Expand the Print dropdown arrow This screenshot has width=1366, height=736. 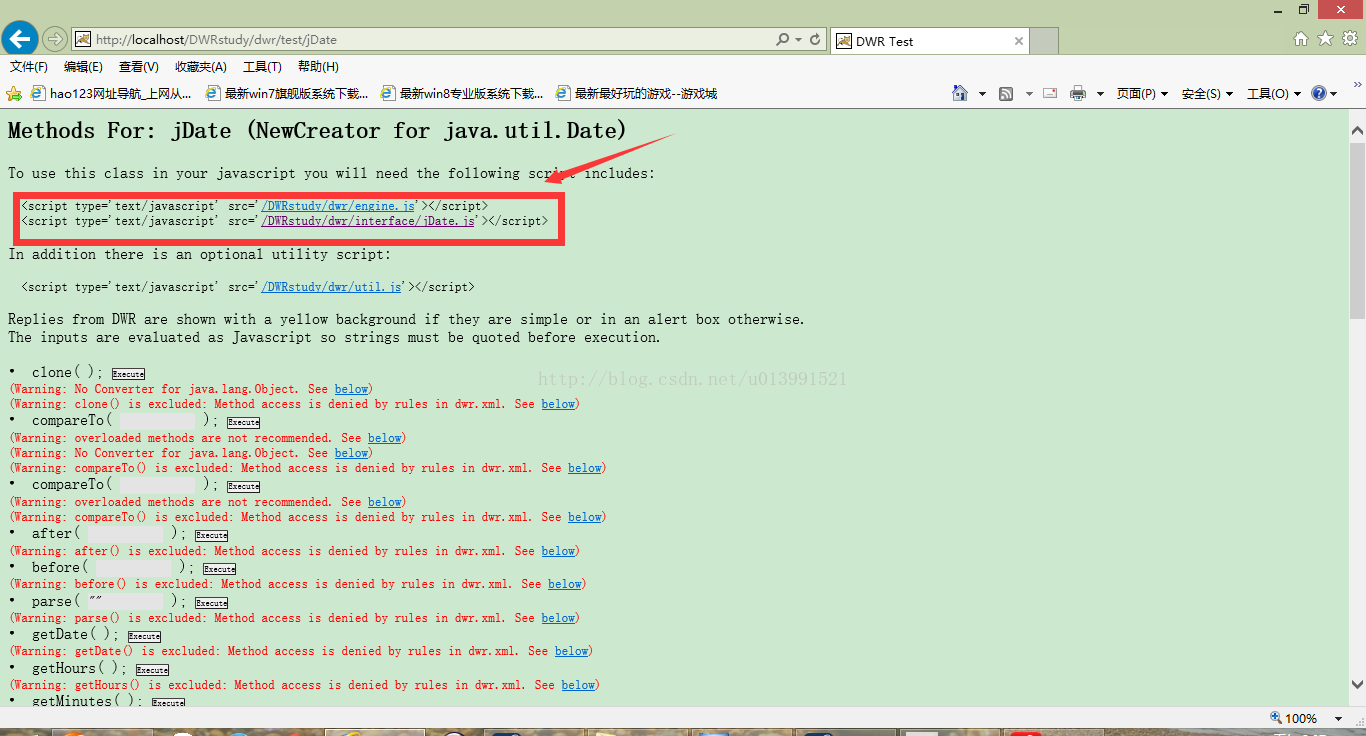tap(1100, 94)
